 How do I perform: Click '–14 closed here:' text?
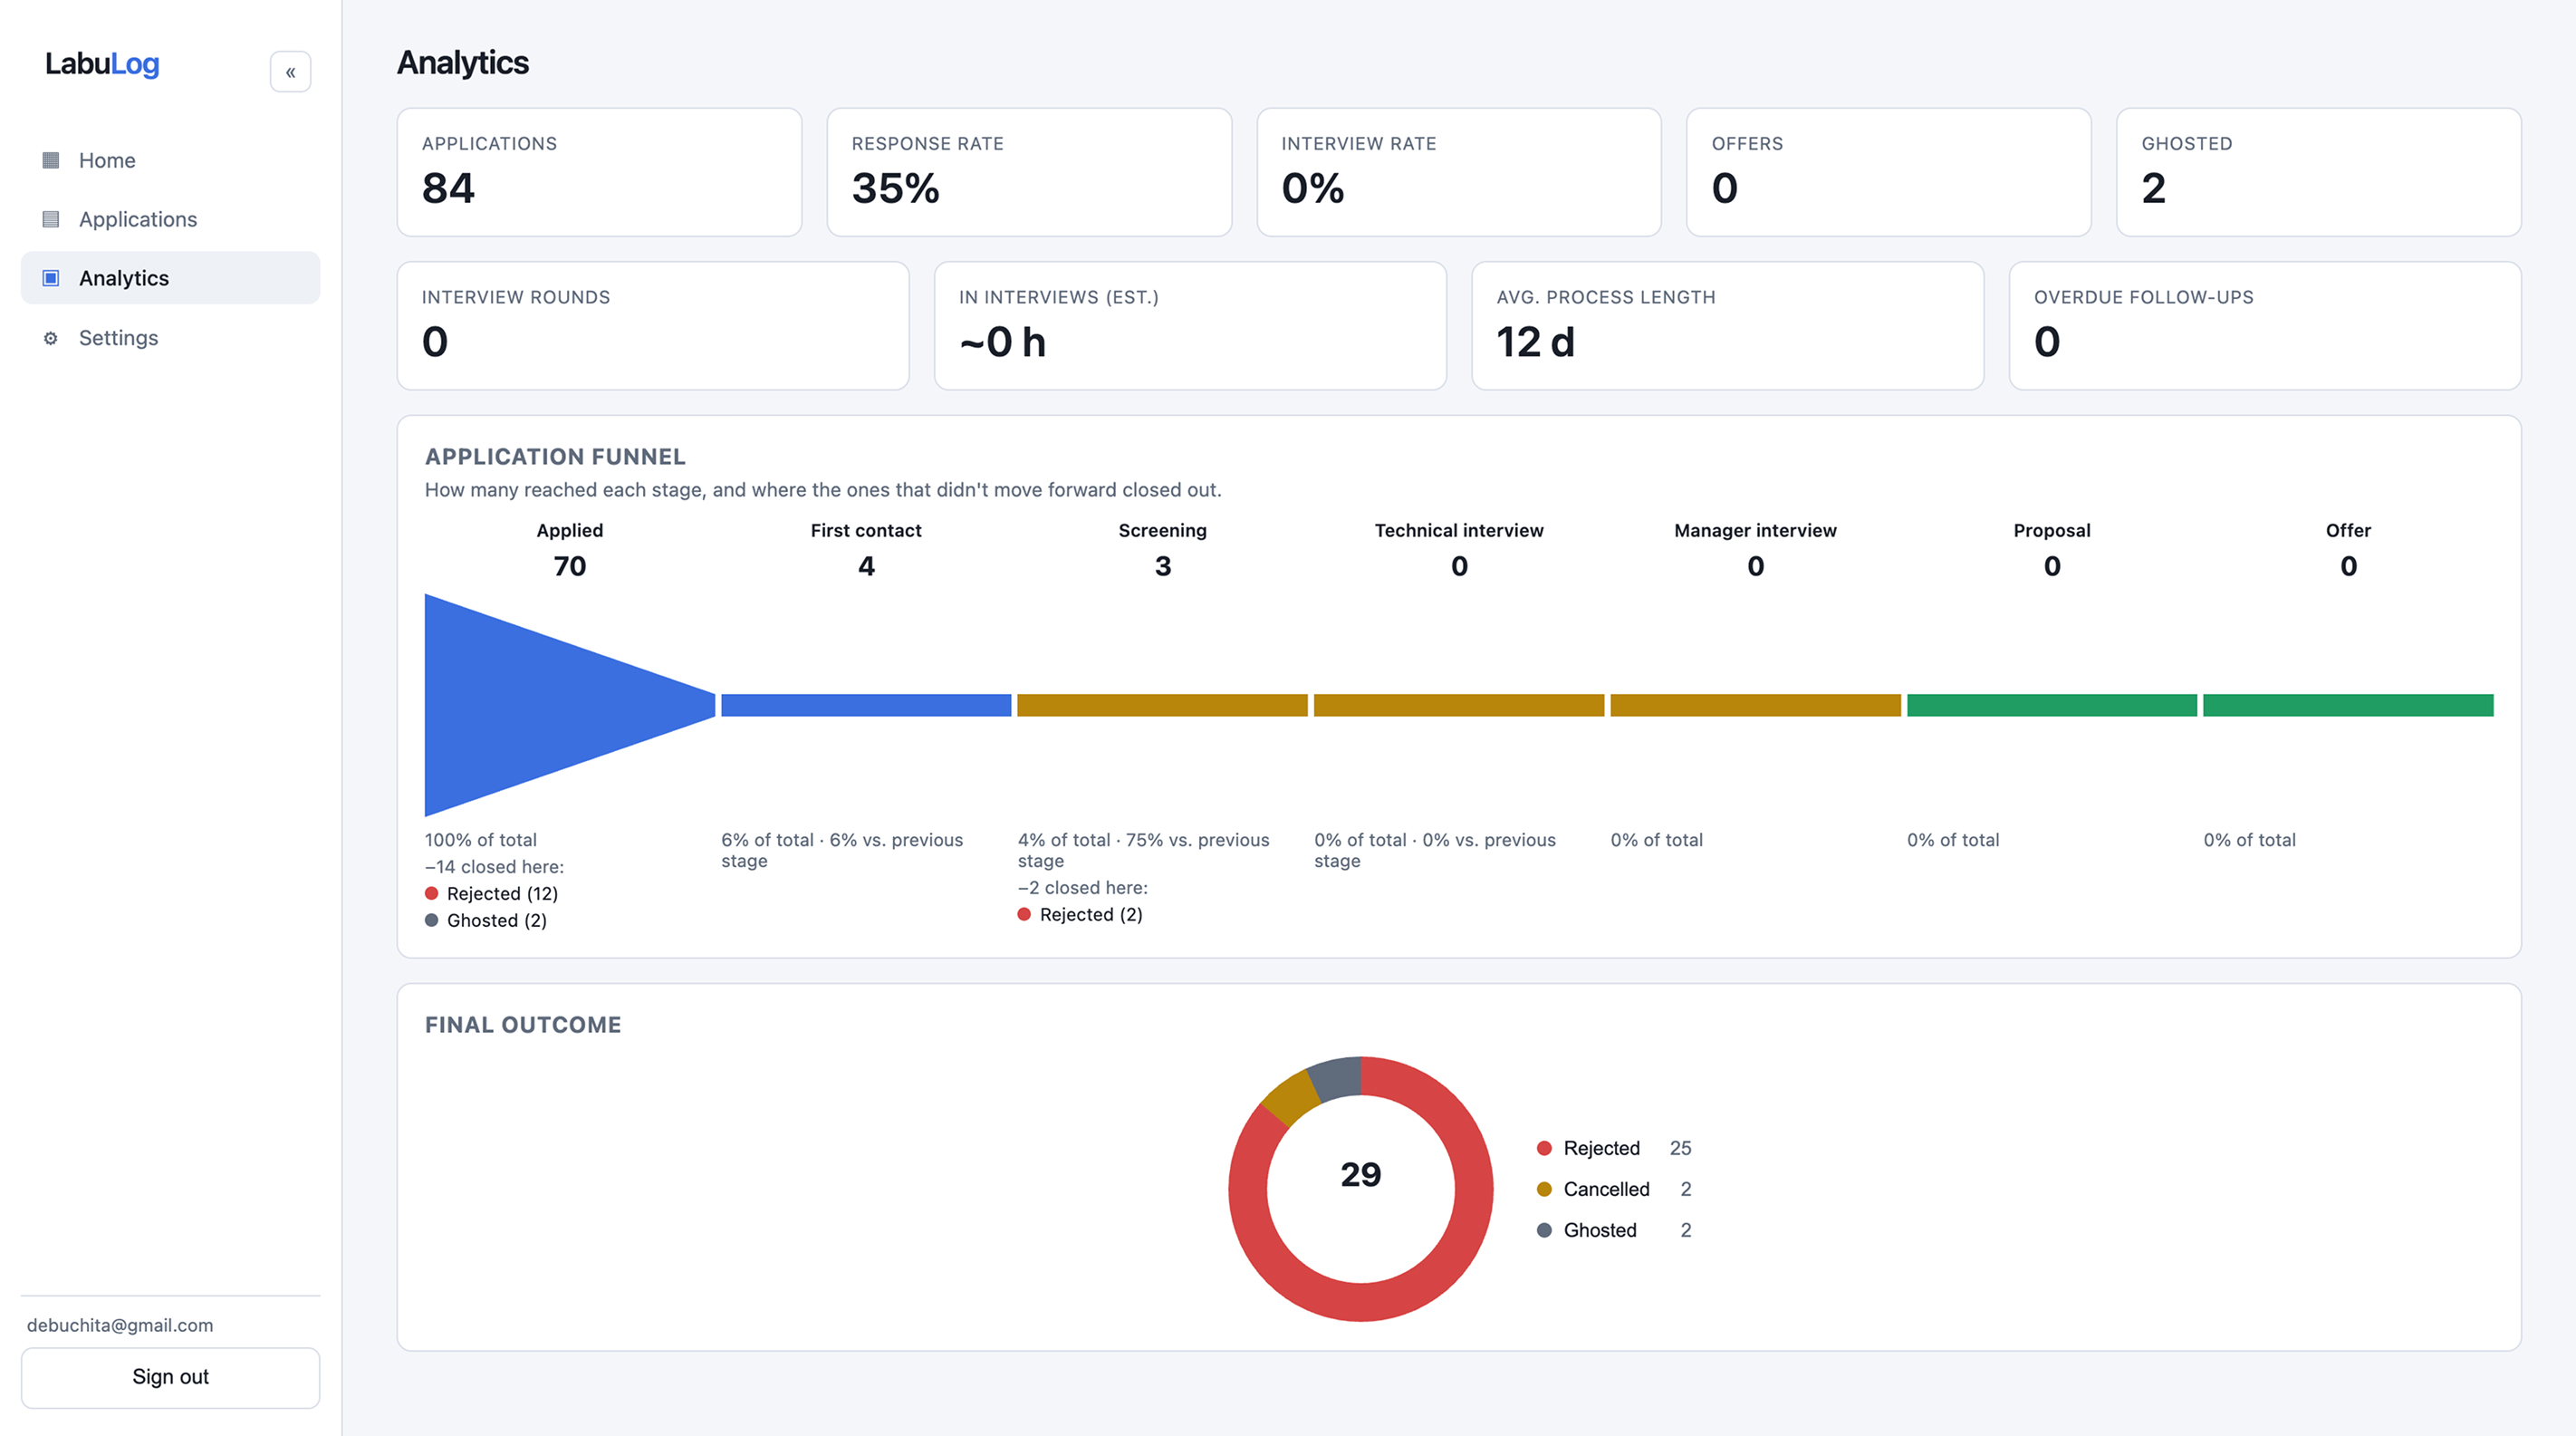click(x=494, y=867)
